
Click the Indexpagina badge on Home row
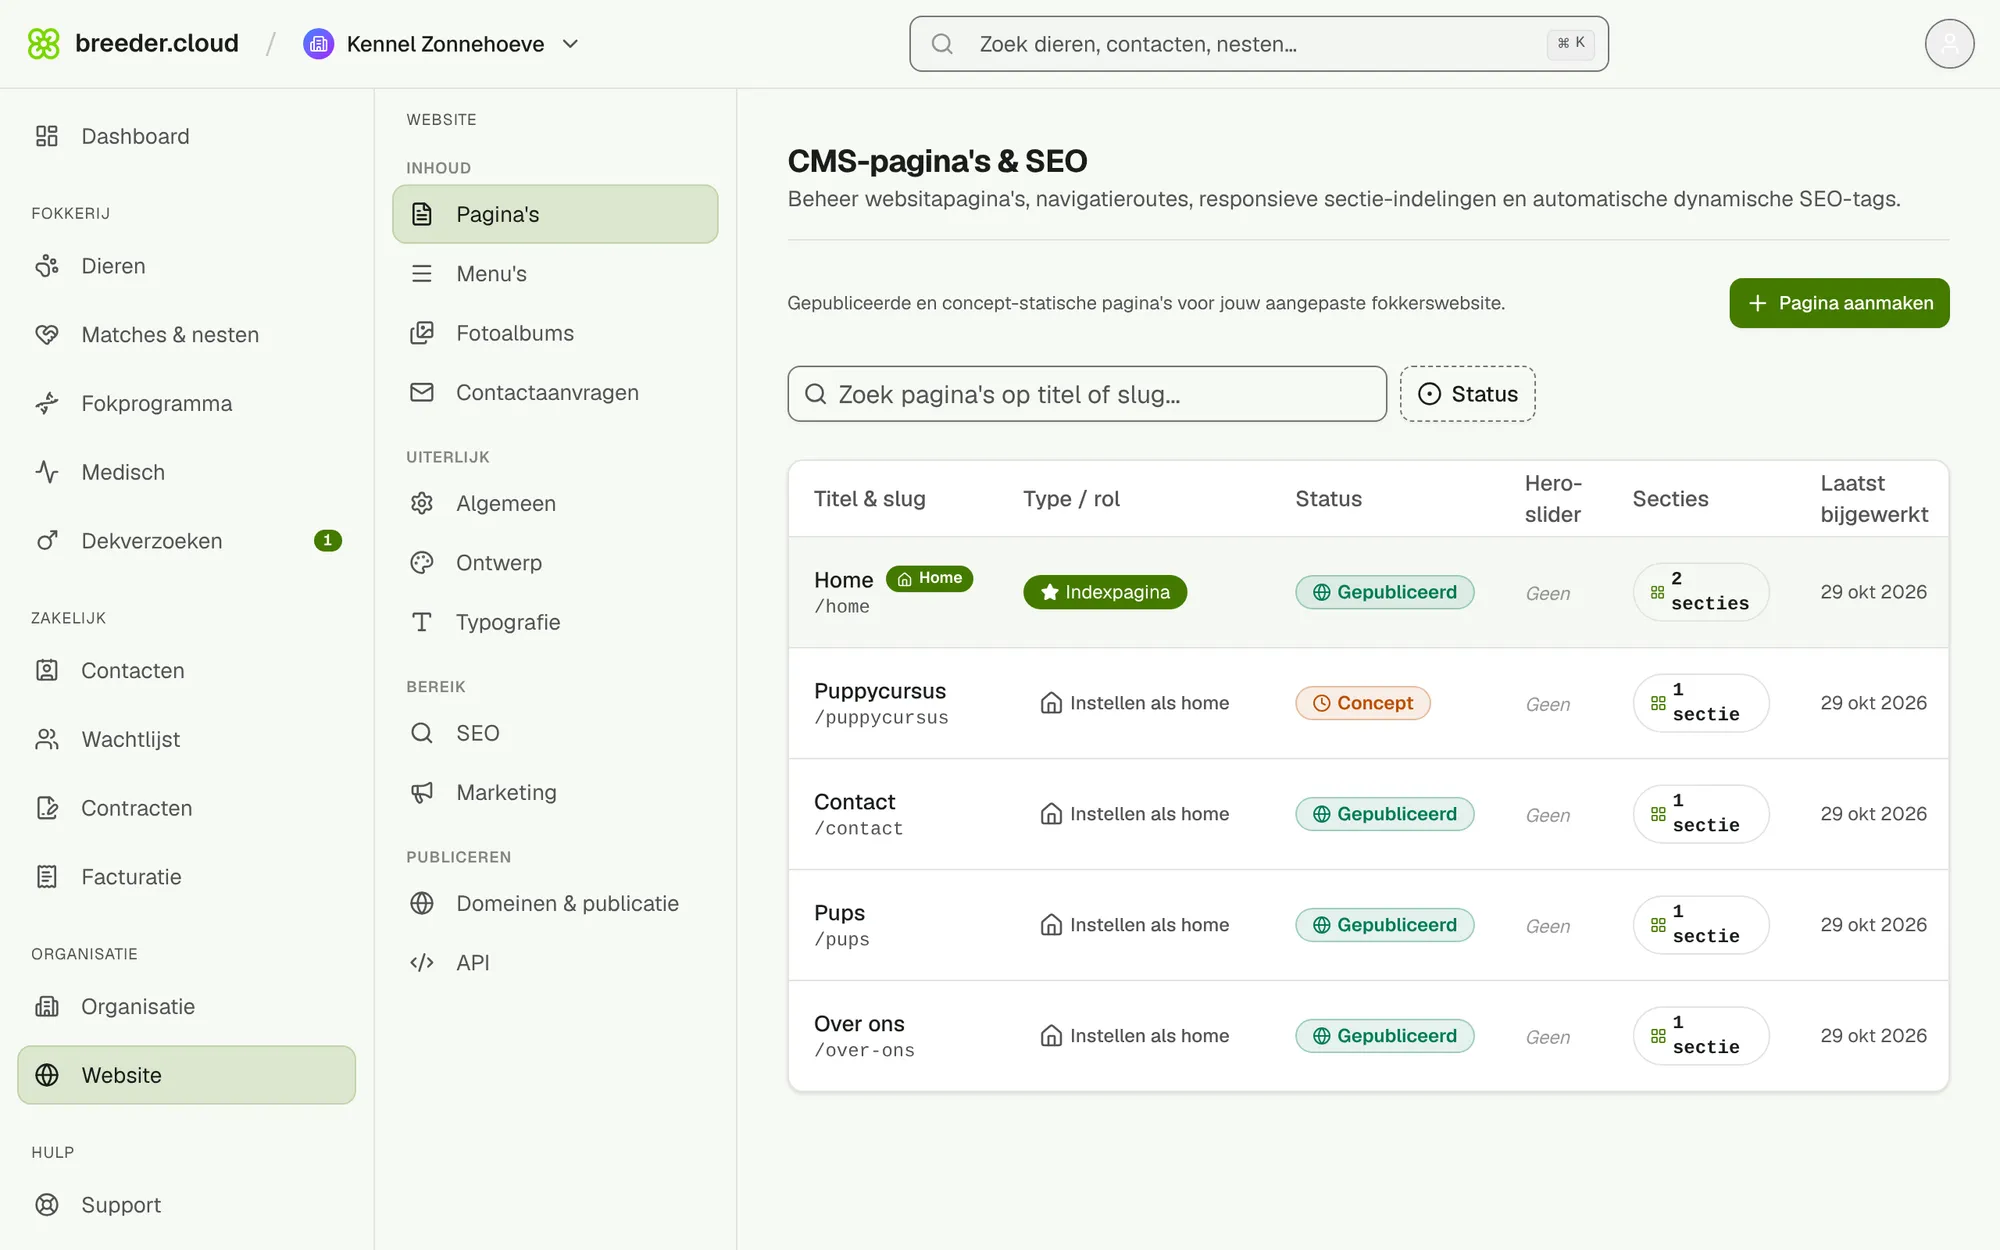pyautogui.click(x=1105, y=592)
